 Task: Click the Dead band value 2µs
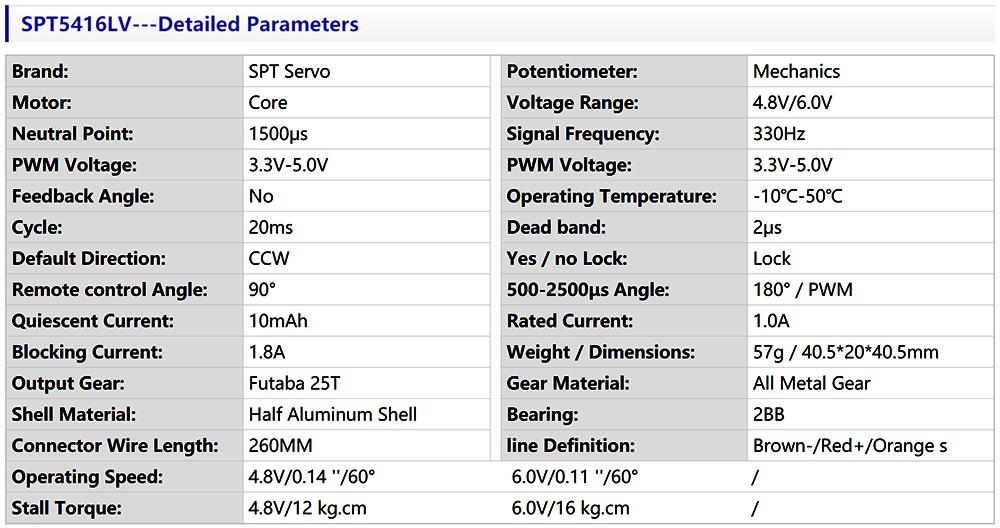[767, 227]
